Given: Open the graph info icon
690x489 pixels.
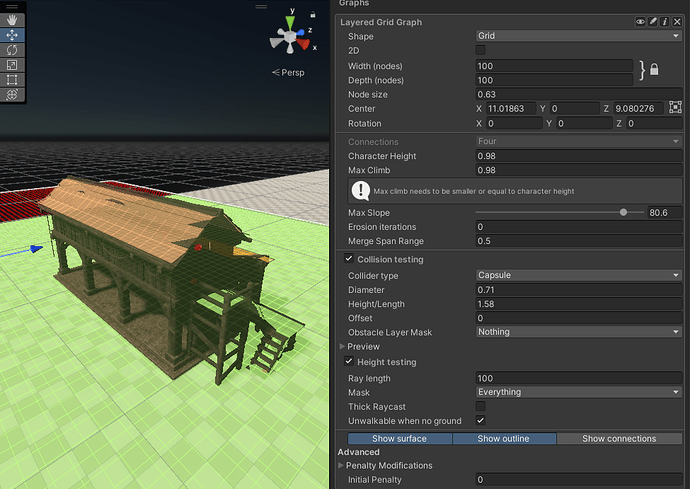Looking at the screenshot, I should point(664,22).
